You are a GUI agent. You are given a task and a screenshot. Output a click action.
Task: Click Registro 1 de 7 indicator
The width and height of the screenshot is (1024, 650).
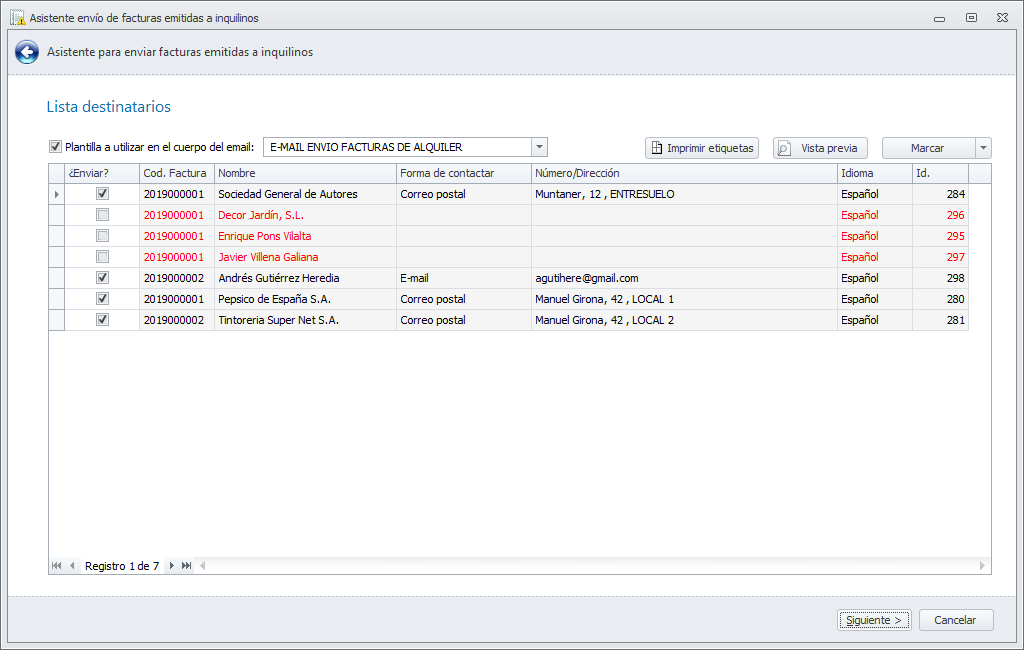(122, 566)
